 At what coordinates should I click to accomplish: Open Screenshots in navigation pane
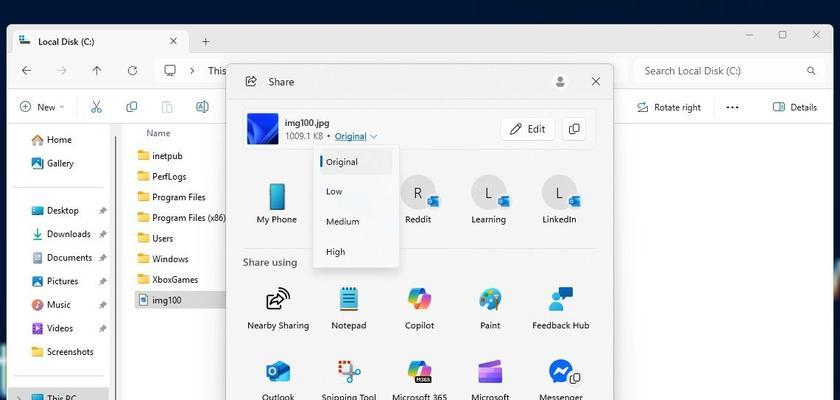point(63,352)
